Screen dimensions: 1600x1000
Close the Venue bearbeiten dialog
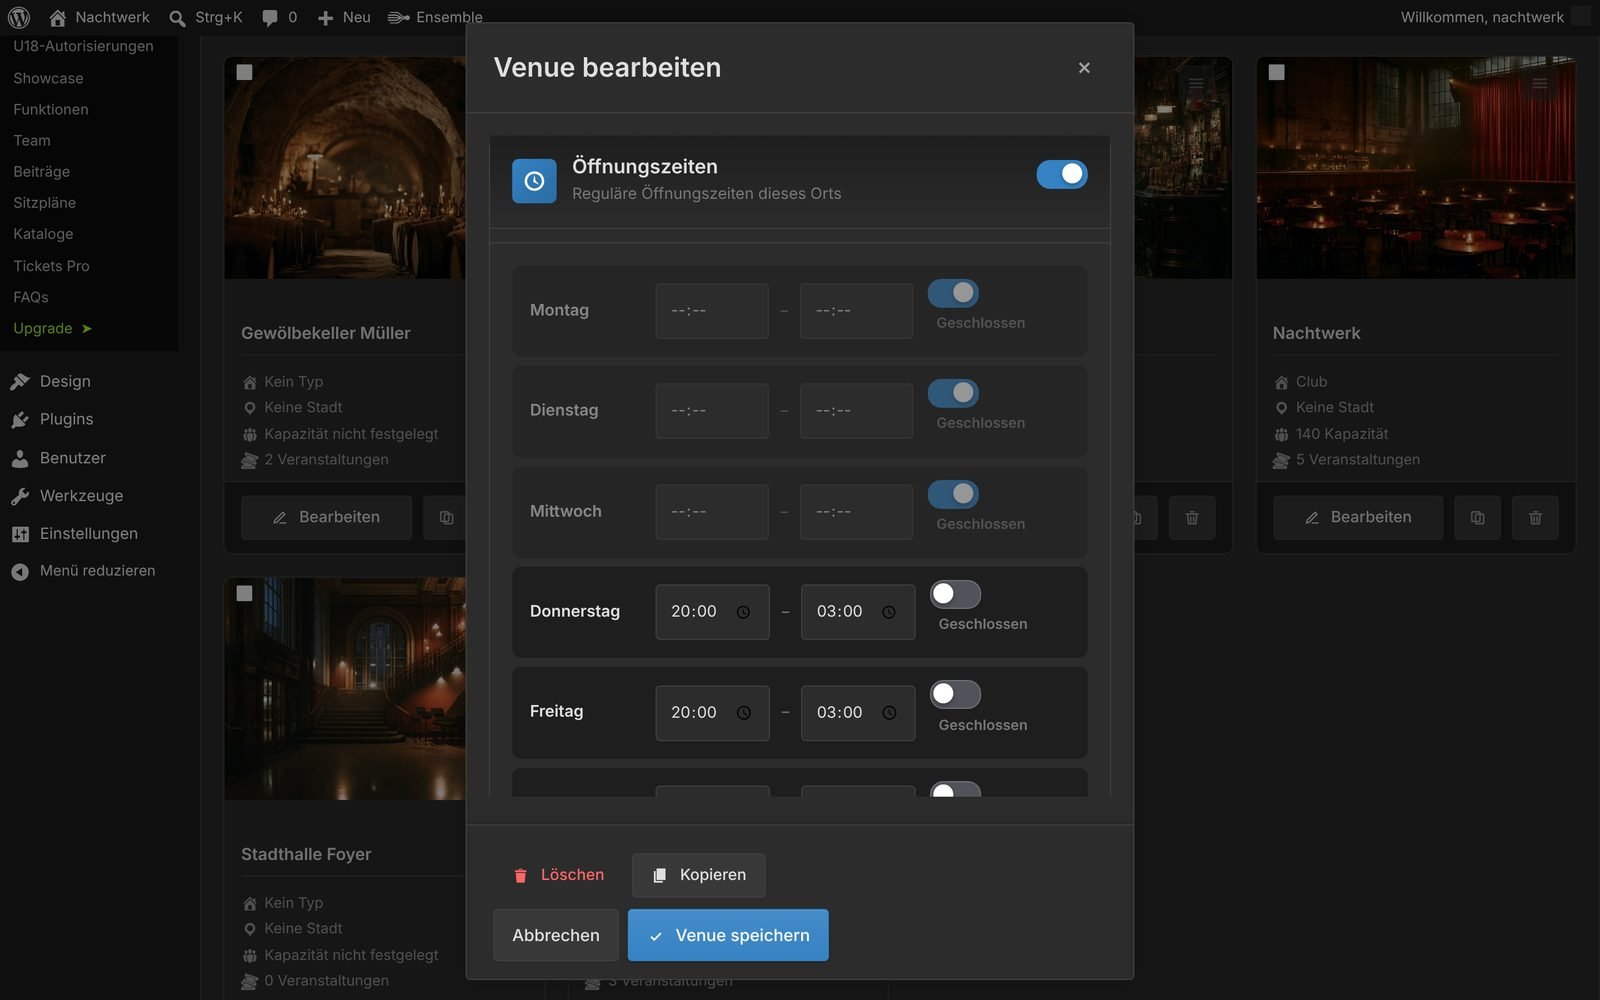pos(1084,68)
